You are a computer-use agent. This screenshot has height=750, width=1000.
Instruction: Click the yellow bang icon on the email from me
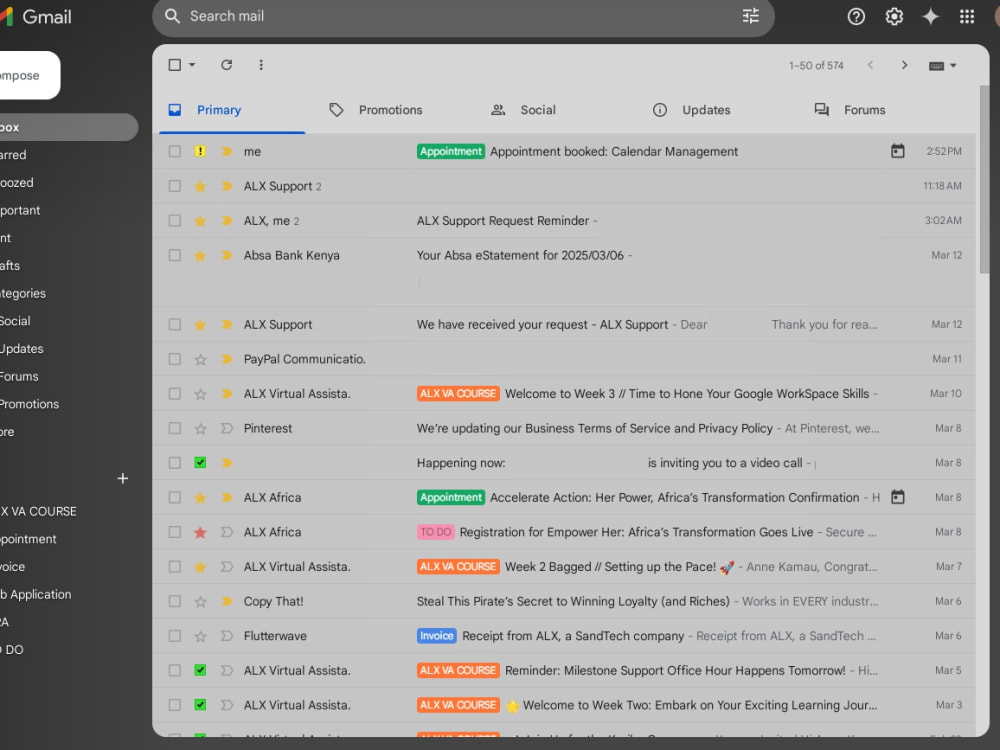pos(200,152)
